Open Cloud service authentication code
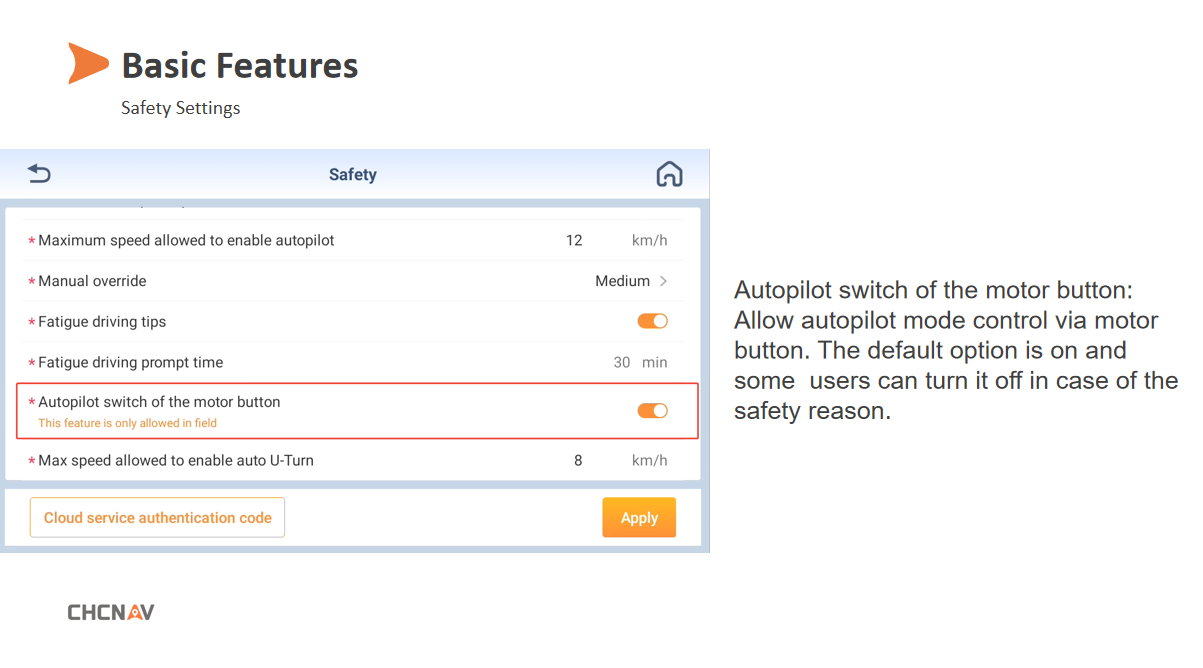1203x668 pixels. tap(157, 518)
